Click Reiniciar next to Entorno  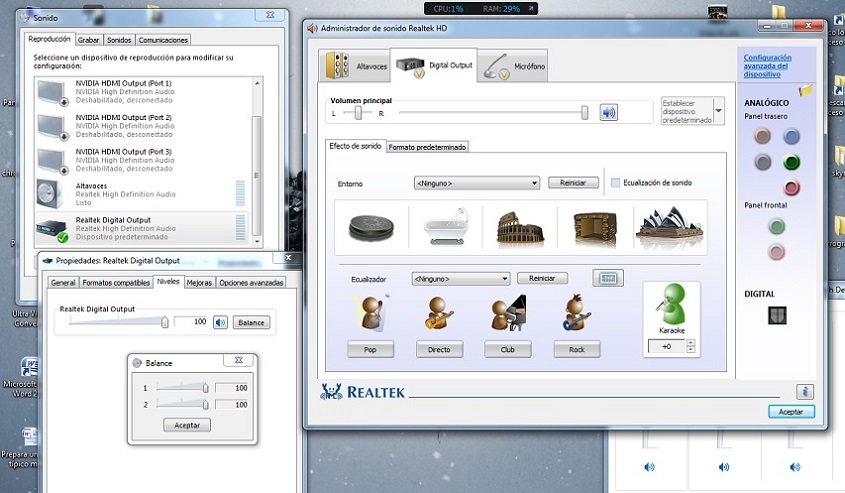coord(573,183)
